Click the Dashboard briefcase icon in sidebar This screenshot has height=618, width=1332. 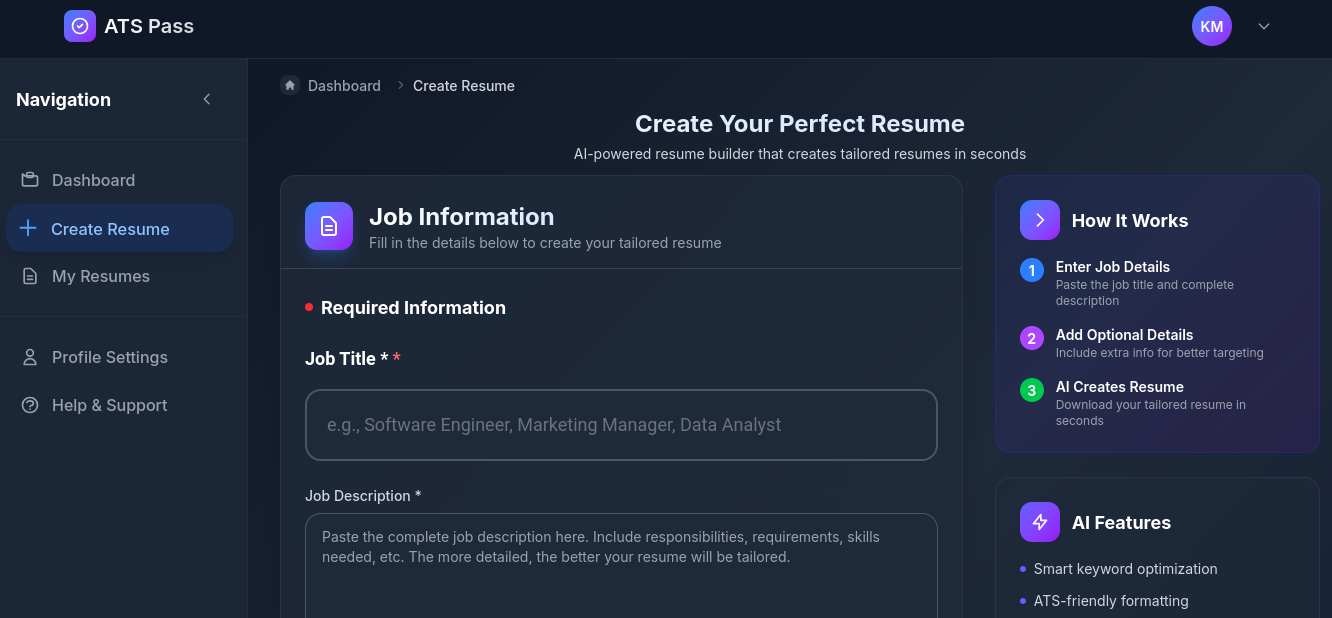click(x=30, y=180)
